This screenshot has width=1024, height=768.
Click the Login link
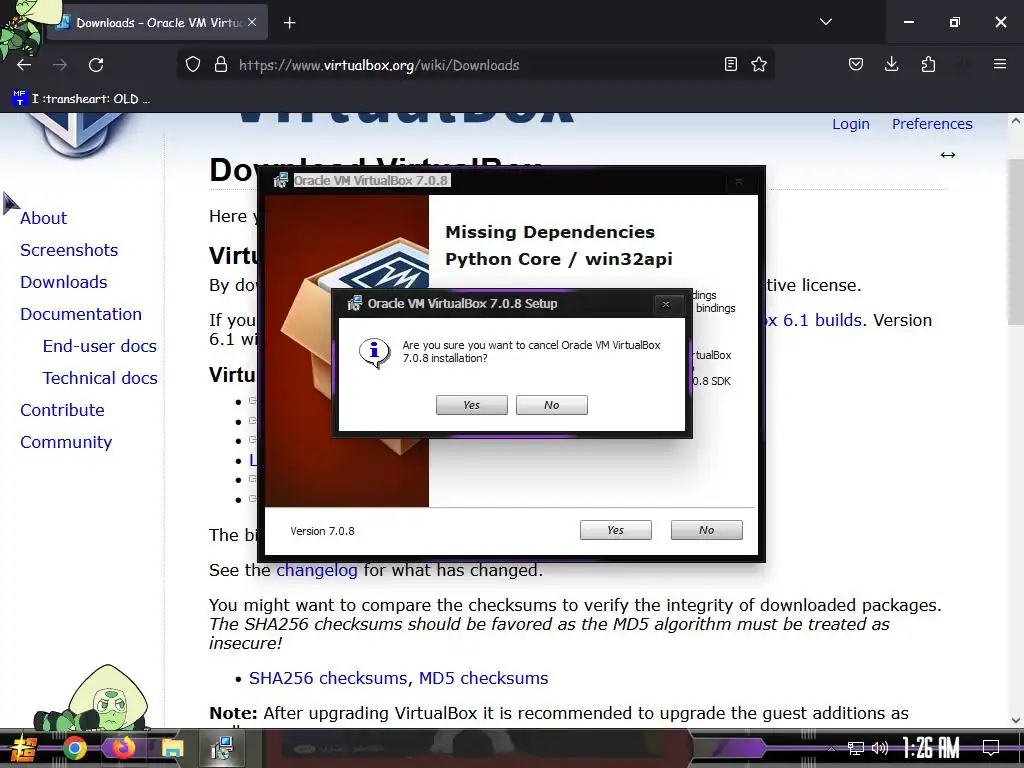coord(850,124)
